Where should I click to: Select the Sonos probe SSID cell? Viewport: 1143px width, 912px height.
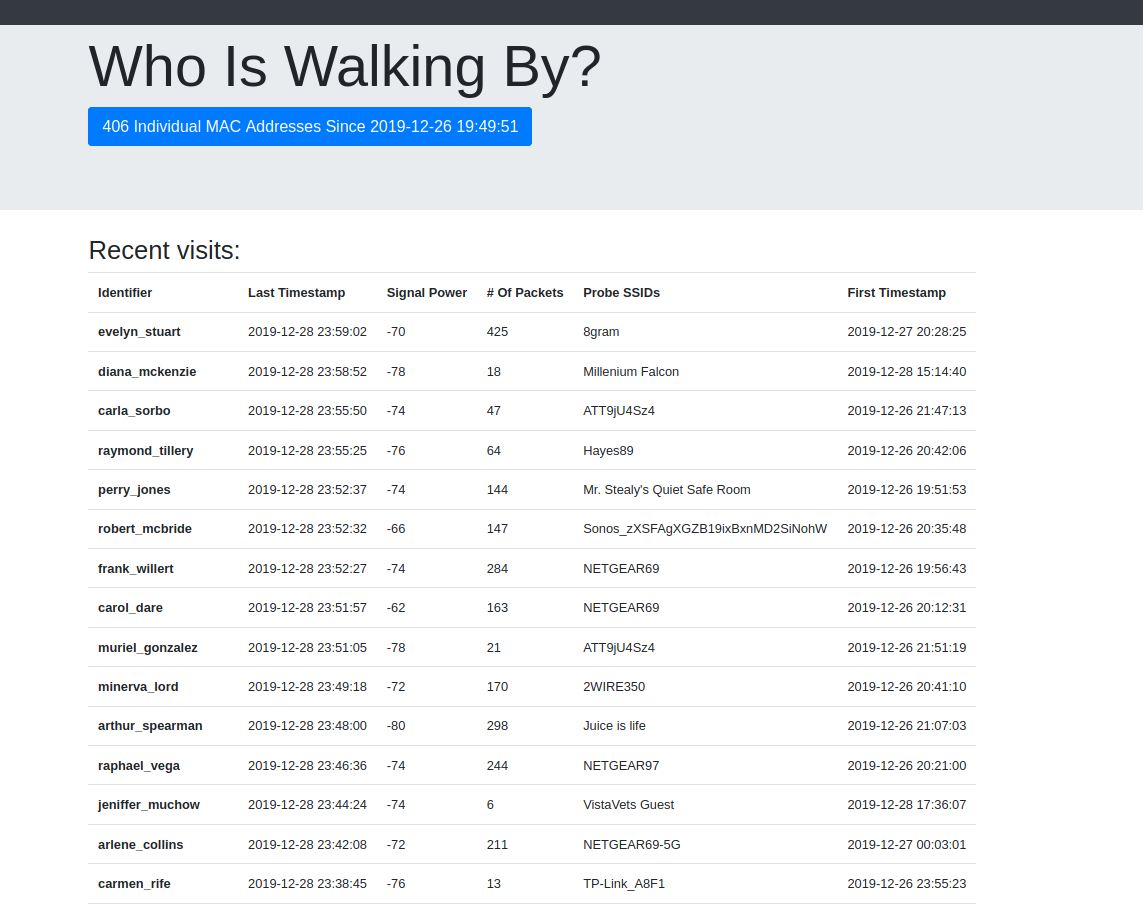click(705, 529)
